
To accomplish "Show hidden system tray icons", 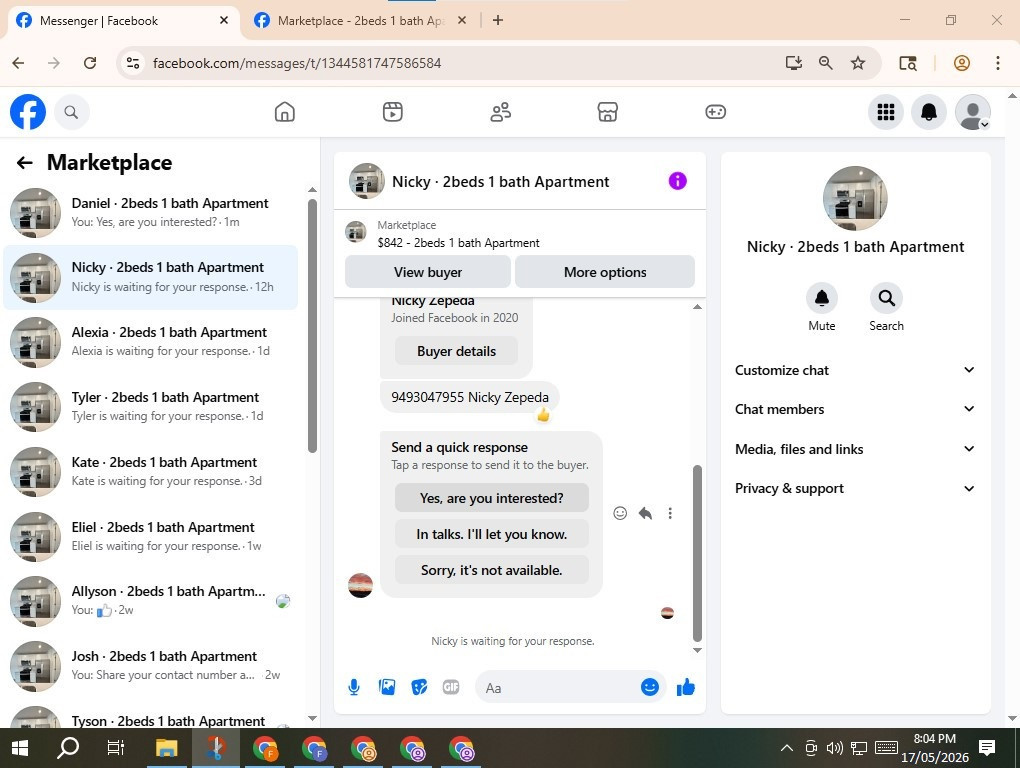I will 786,748.
